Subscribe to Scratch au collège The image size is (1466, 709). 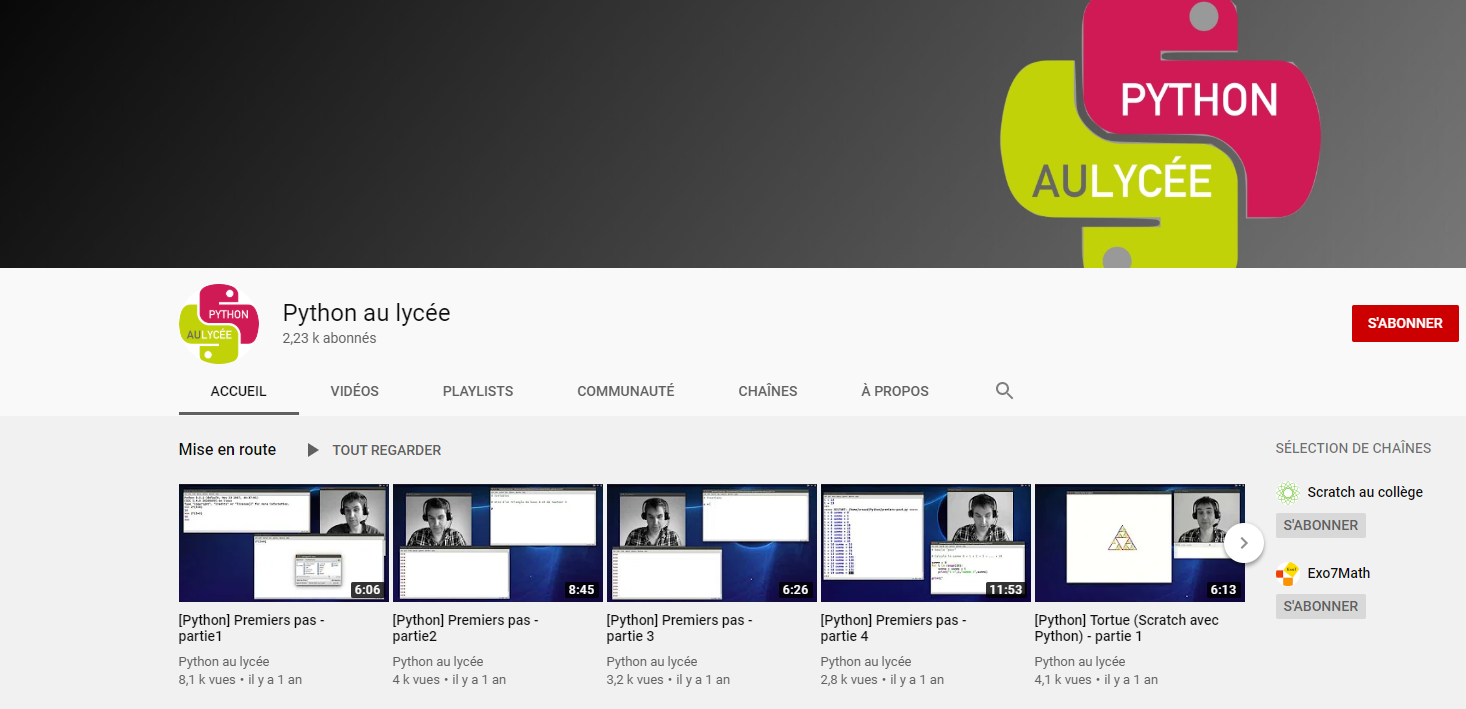pos(1321,525)
